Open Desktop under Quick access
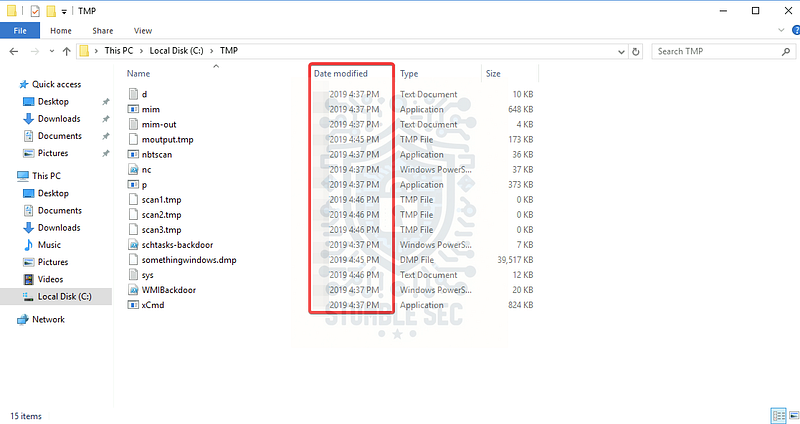Viewport: 800px width, 424px height. (x=53, y=102)
